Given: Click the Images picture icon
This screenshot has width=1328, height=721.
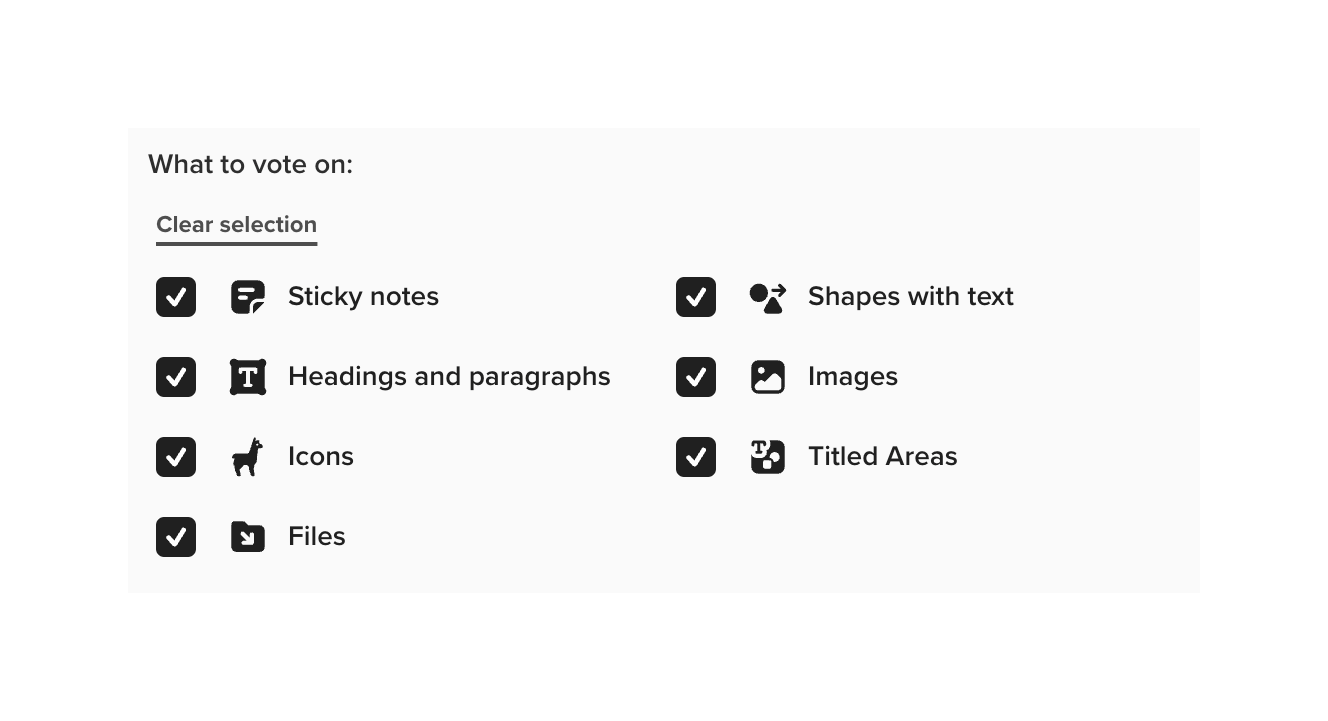Looking at the screenshot, I should [x=767, y=377].
